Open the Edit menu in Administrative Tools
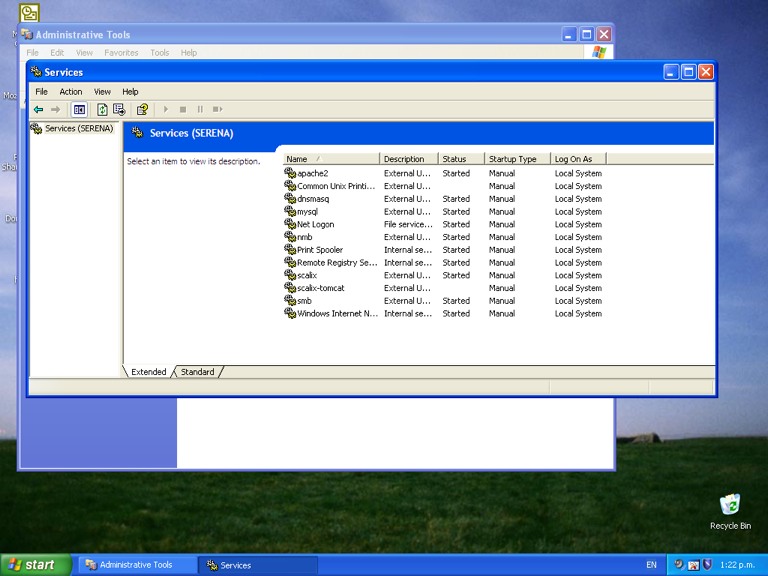768x576 pixels. pos(57,52)
